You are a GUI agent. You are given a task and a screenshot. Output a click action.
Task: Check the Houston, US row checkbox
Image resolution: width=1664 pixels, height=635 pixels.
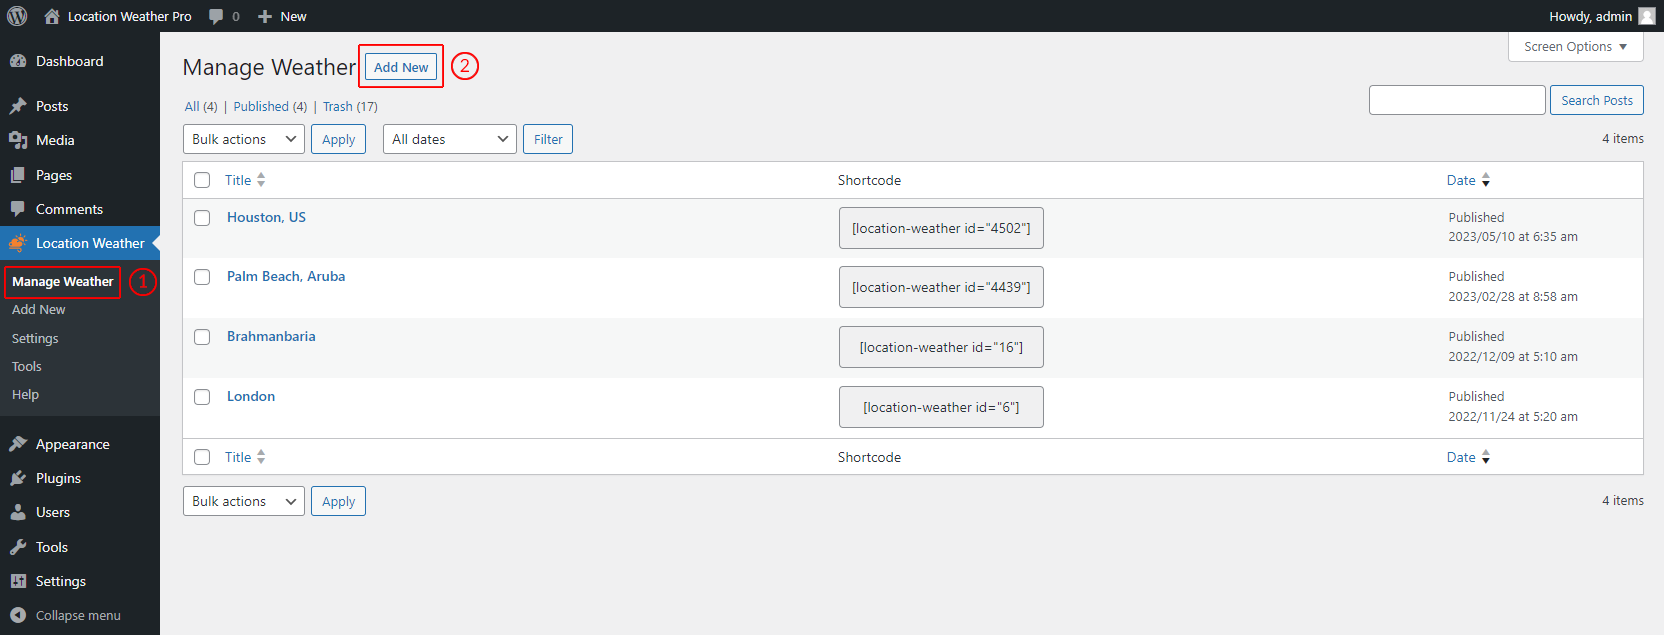click(x=202, y=218)
